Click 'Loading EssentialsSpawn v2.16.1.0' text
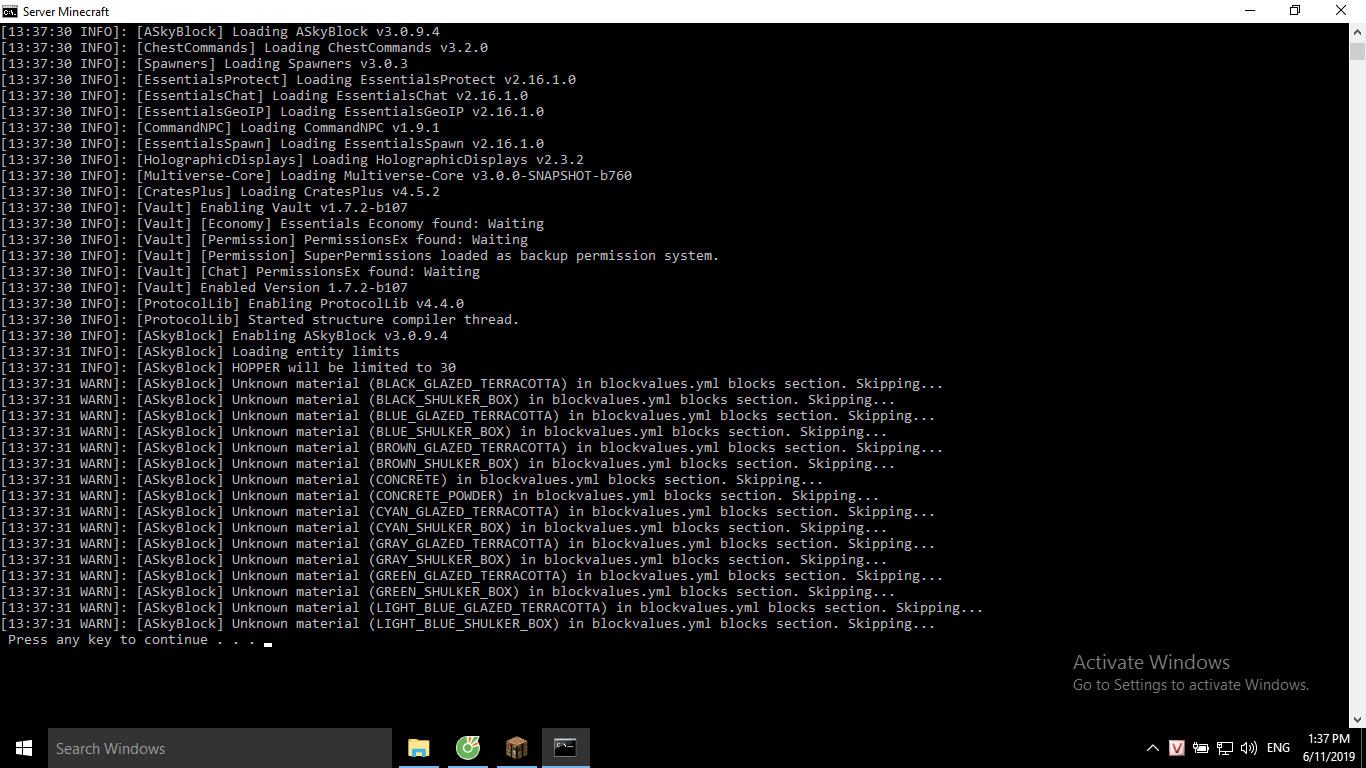The width and height of the screenshot is (1366, 768). 412,144
